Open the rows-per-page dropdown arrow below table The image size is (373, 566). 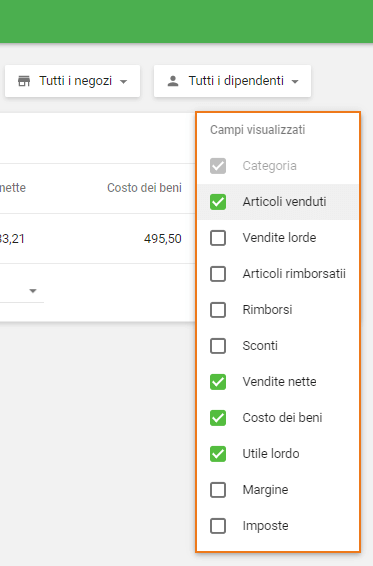pos(33,291)
